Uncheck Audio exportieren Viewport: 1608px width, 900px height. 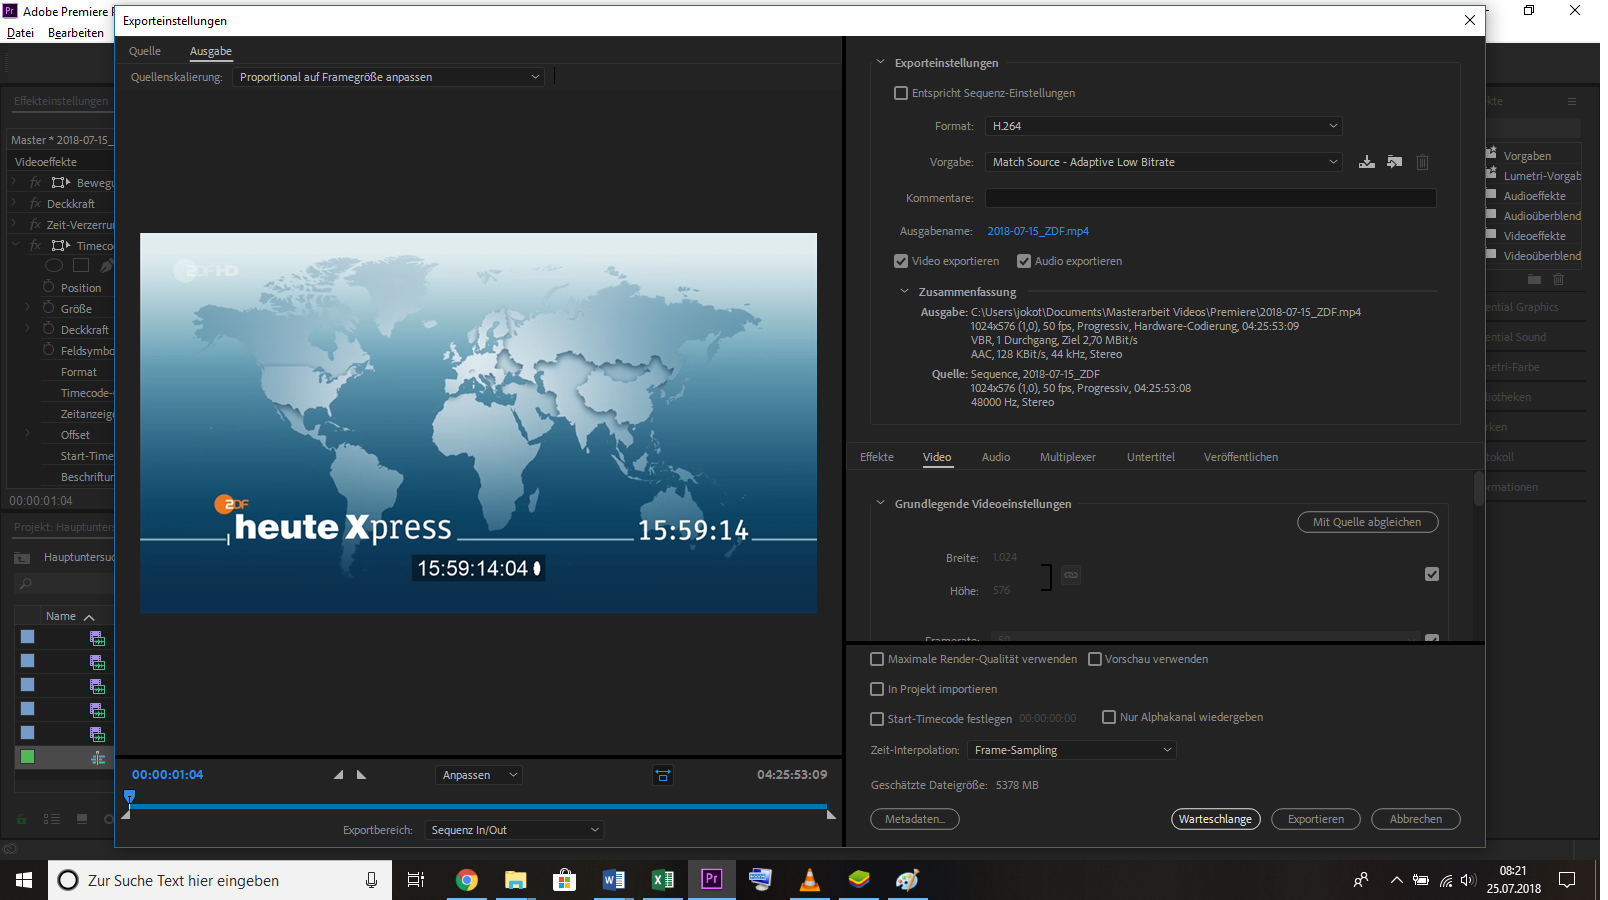pyautogui.click(x=1024, y=261)
